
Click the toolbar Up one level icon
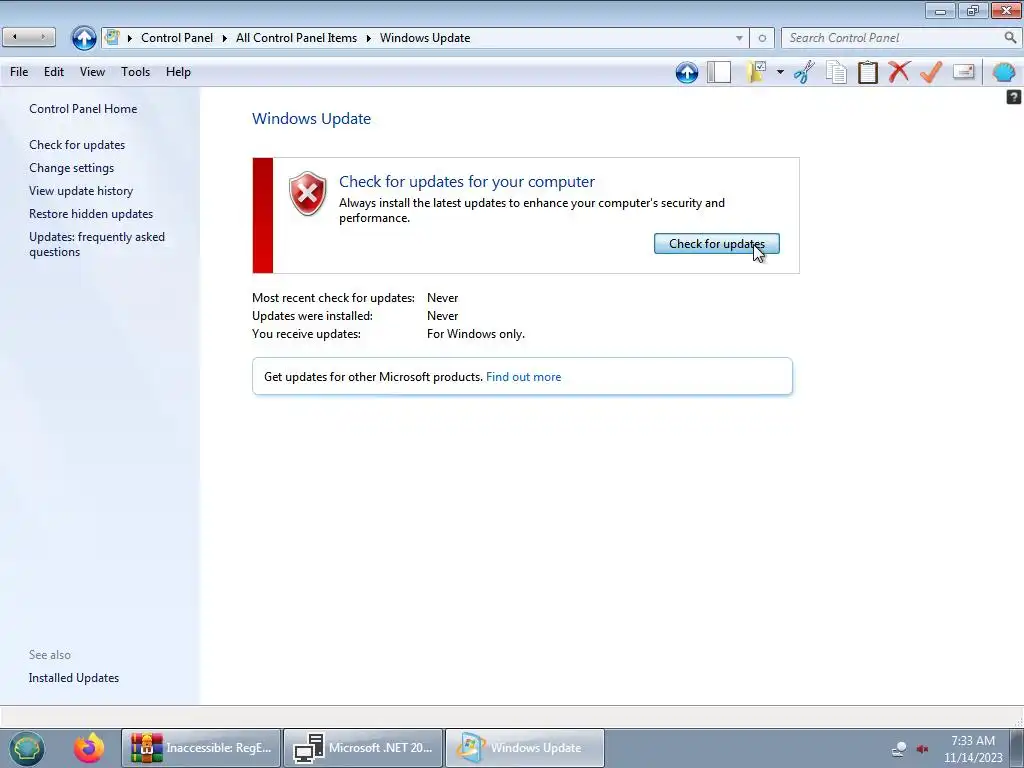click(686, 72)
